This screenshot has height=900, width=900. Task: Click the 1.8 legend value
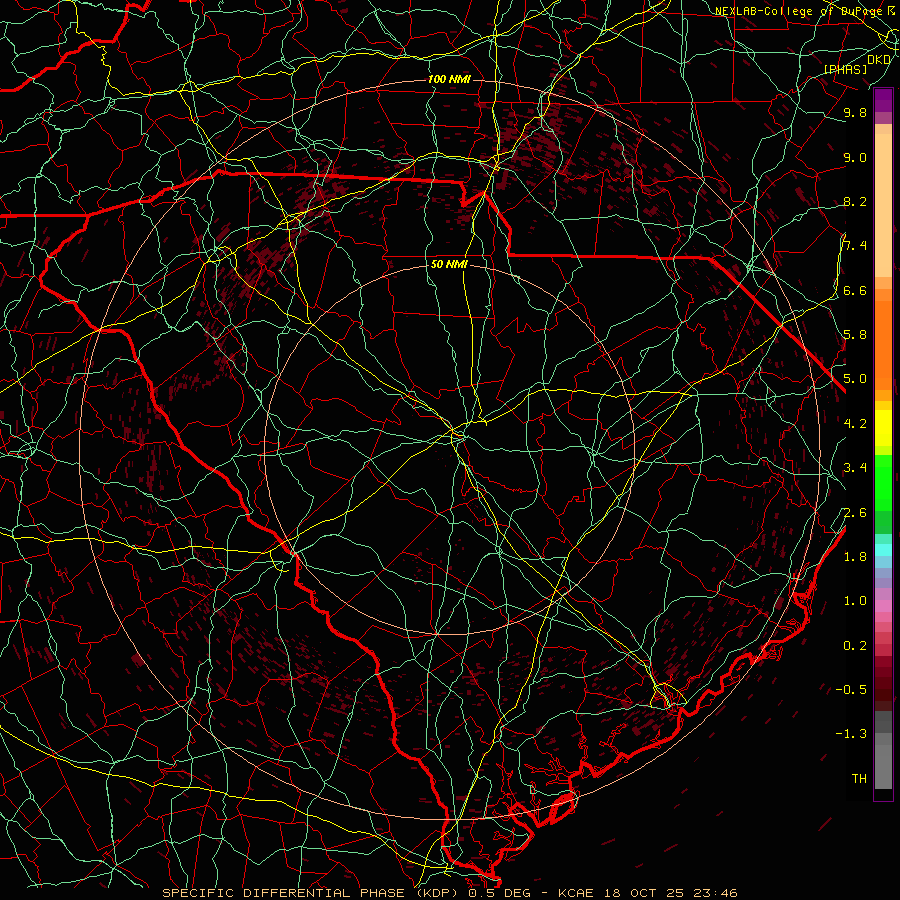[x=855, y=557]
